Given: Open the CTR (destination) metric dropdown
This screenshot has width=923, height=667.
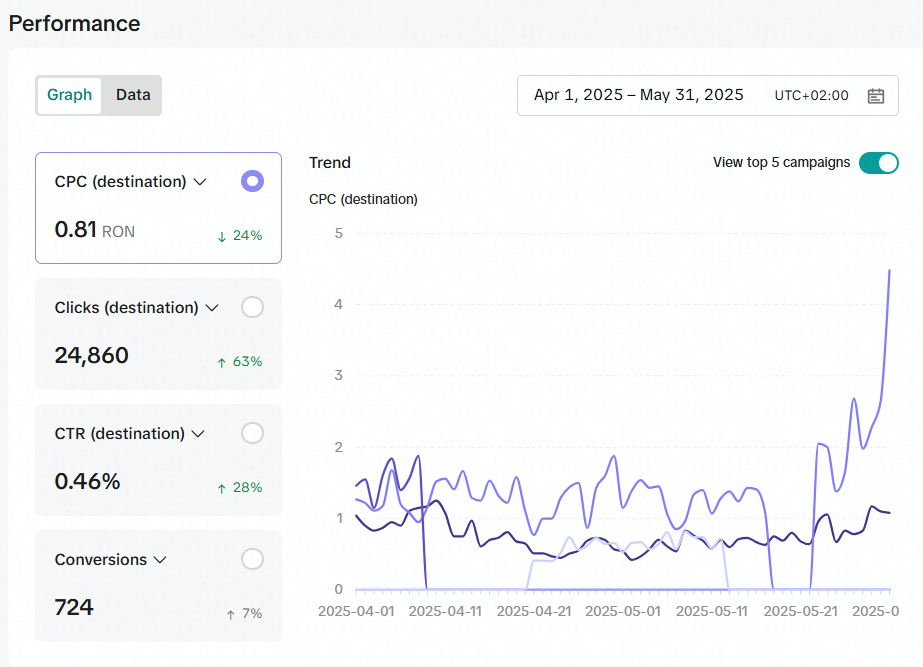Looking at the screenshot, I should click(198, 434).
